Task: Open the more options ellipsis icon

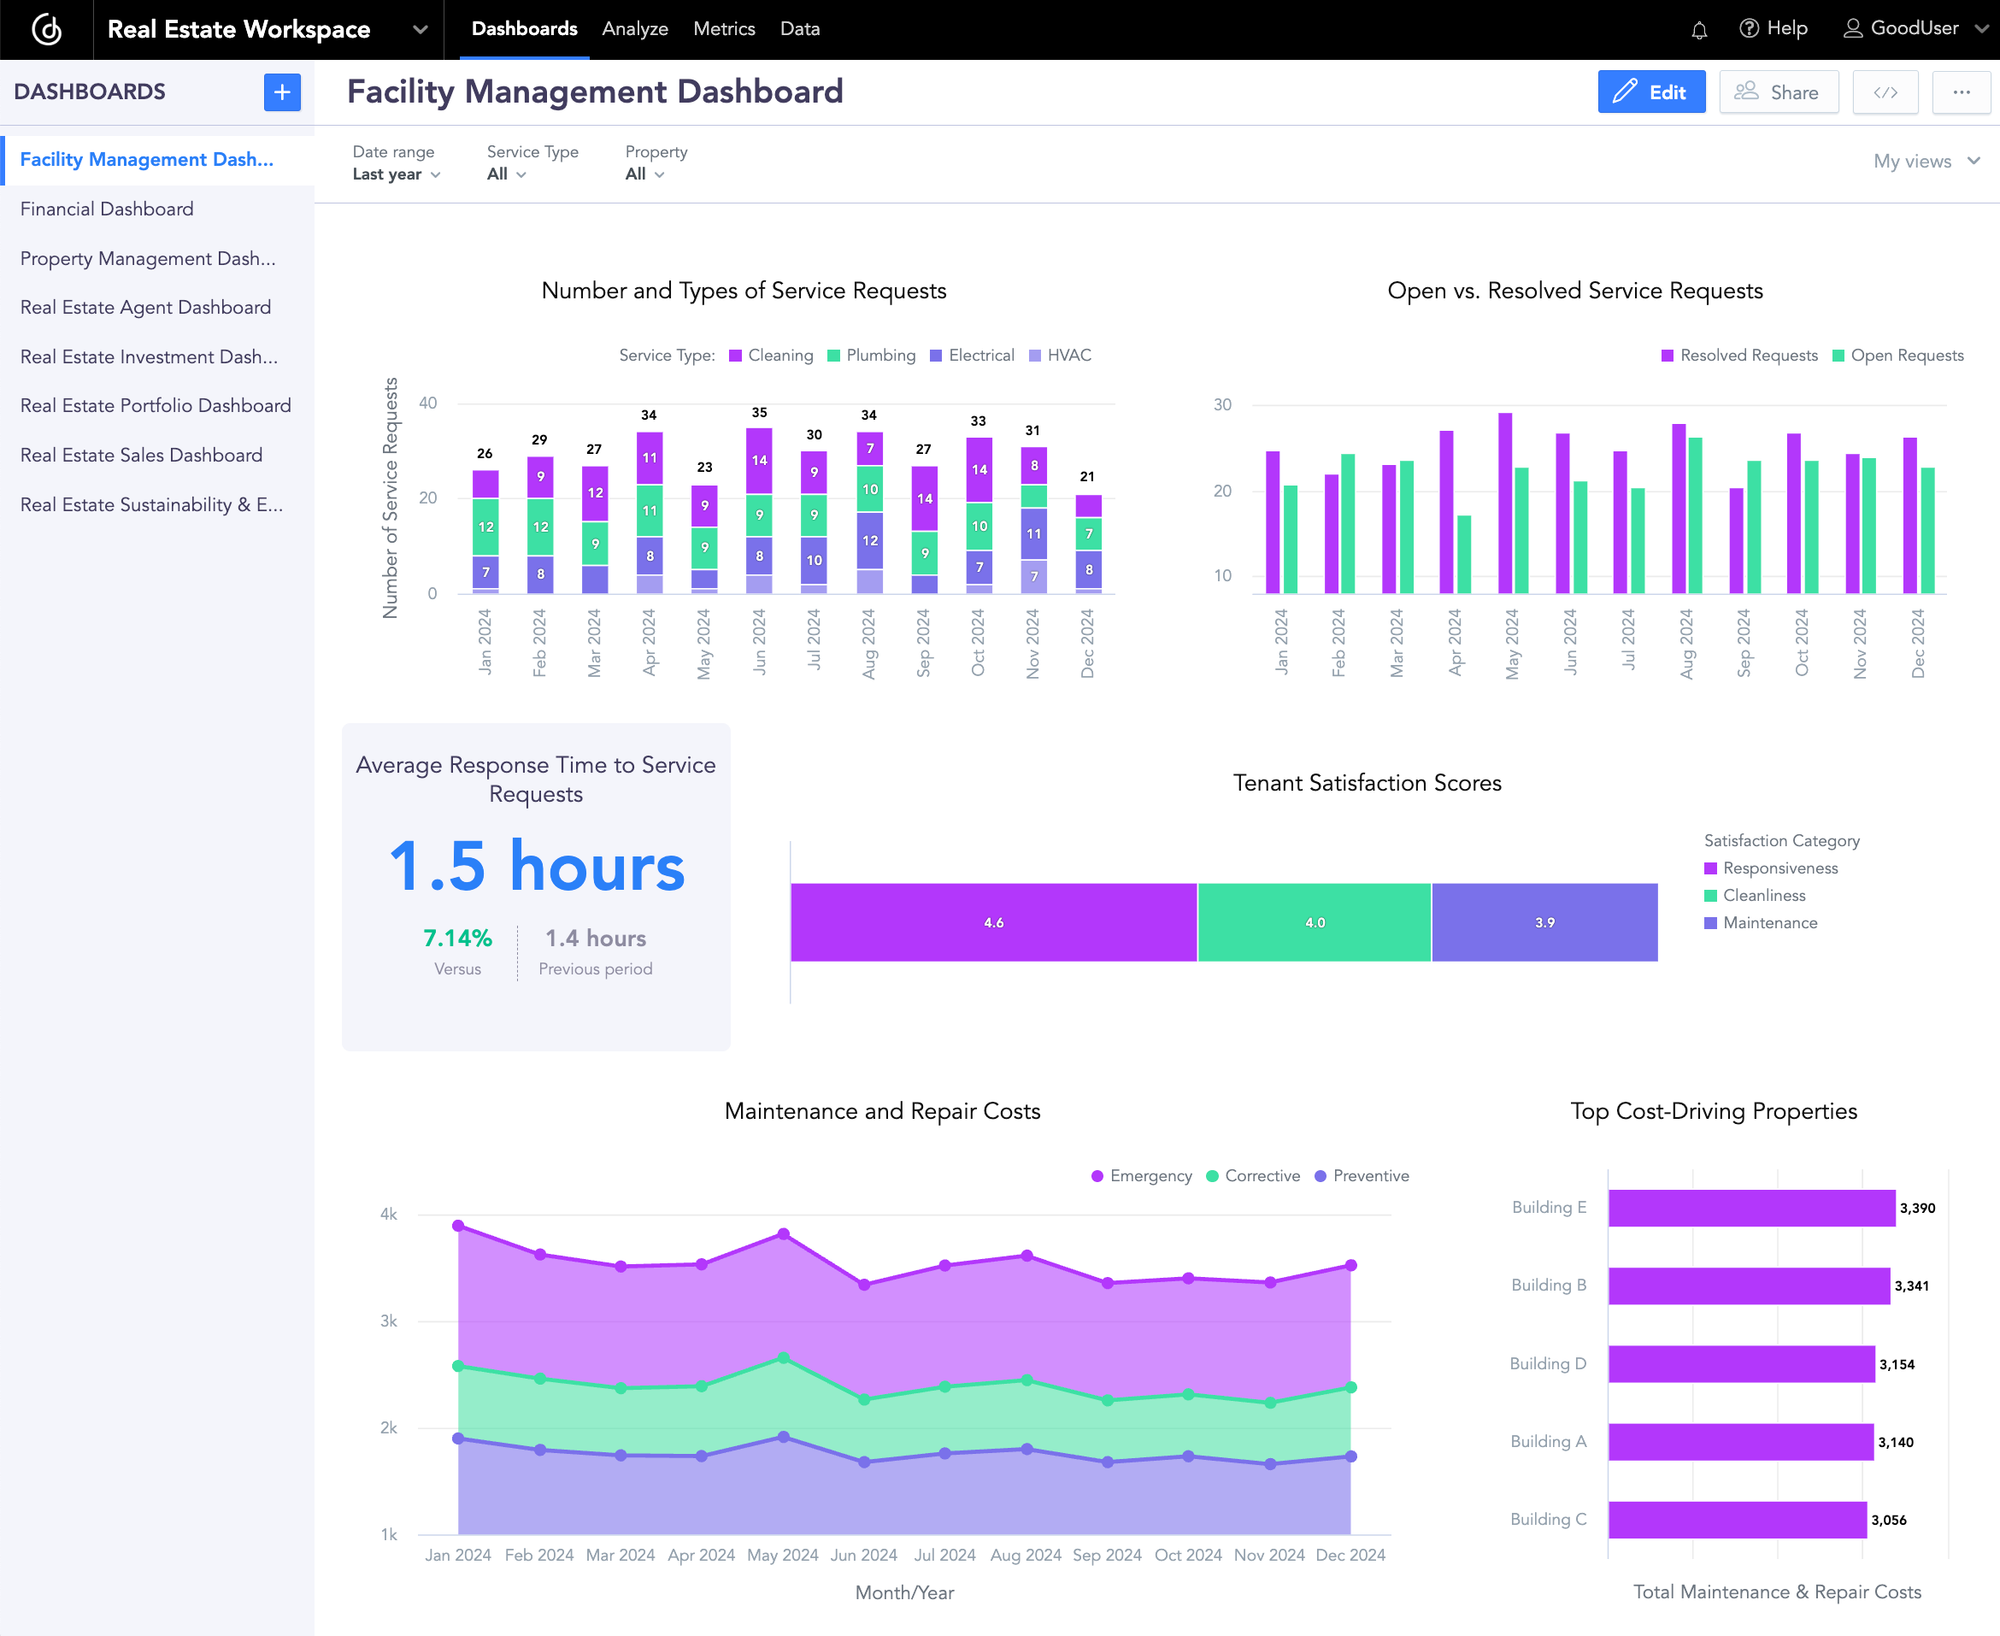Action: (1962, 92)
